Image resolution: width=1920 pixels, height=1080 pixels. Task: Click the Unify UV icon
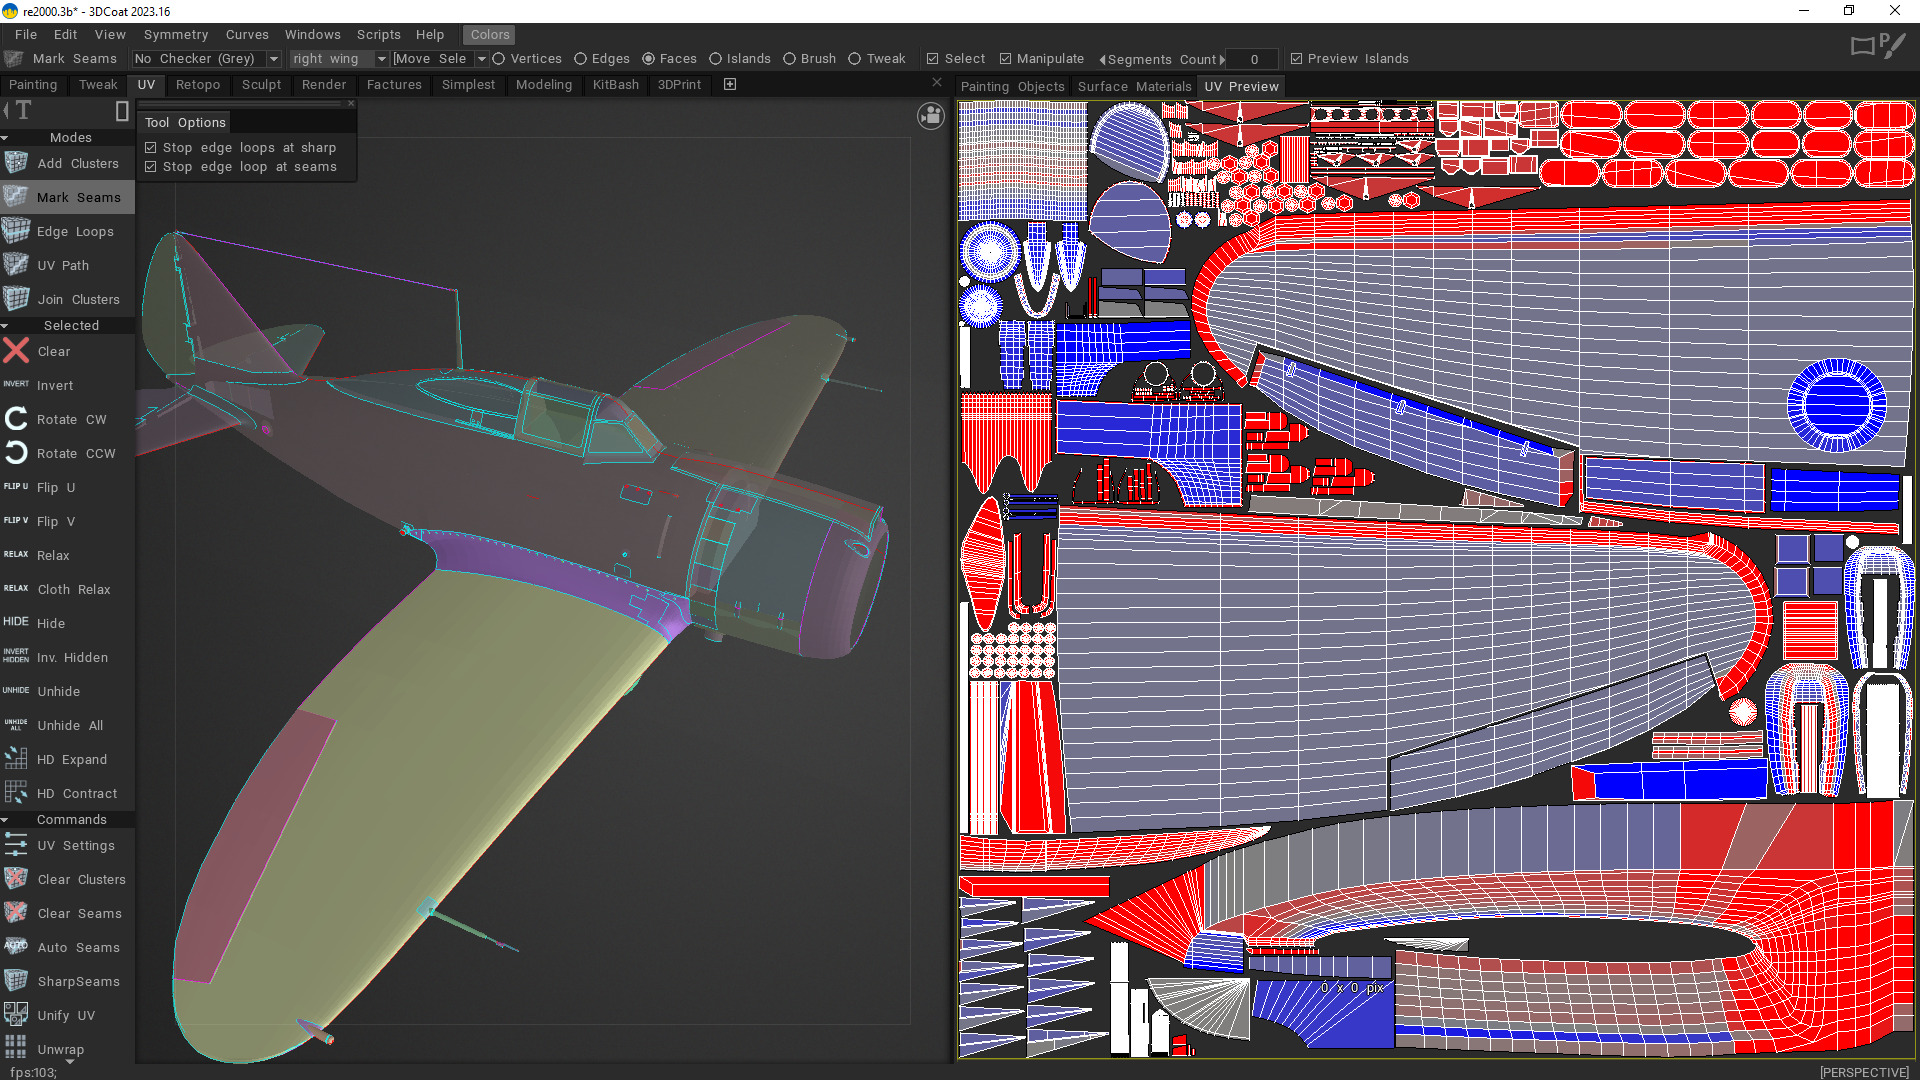[16, 1015]
